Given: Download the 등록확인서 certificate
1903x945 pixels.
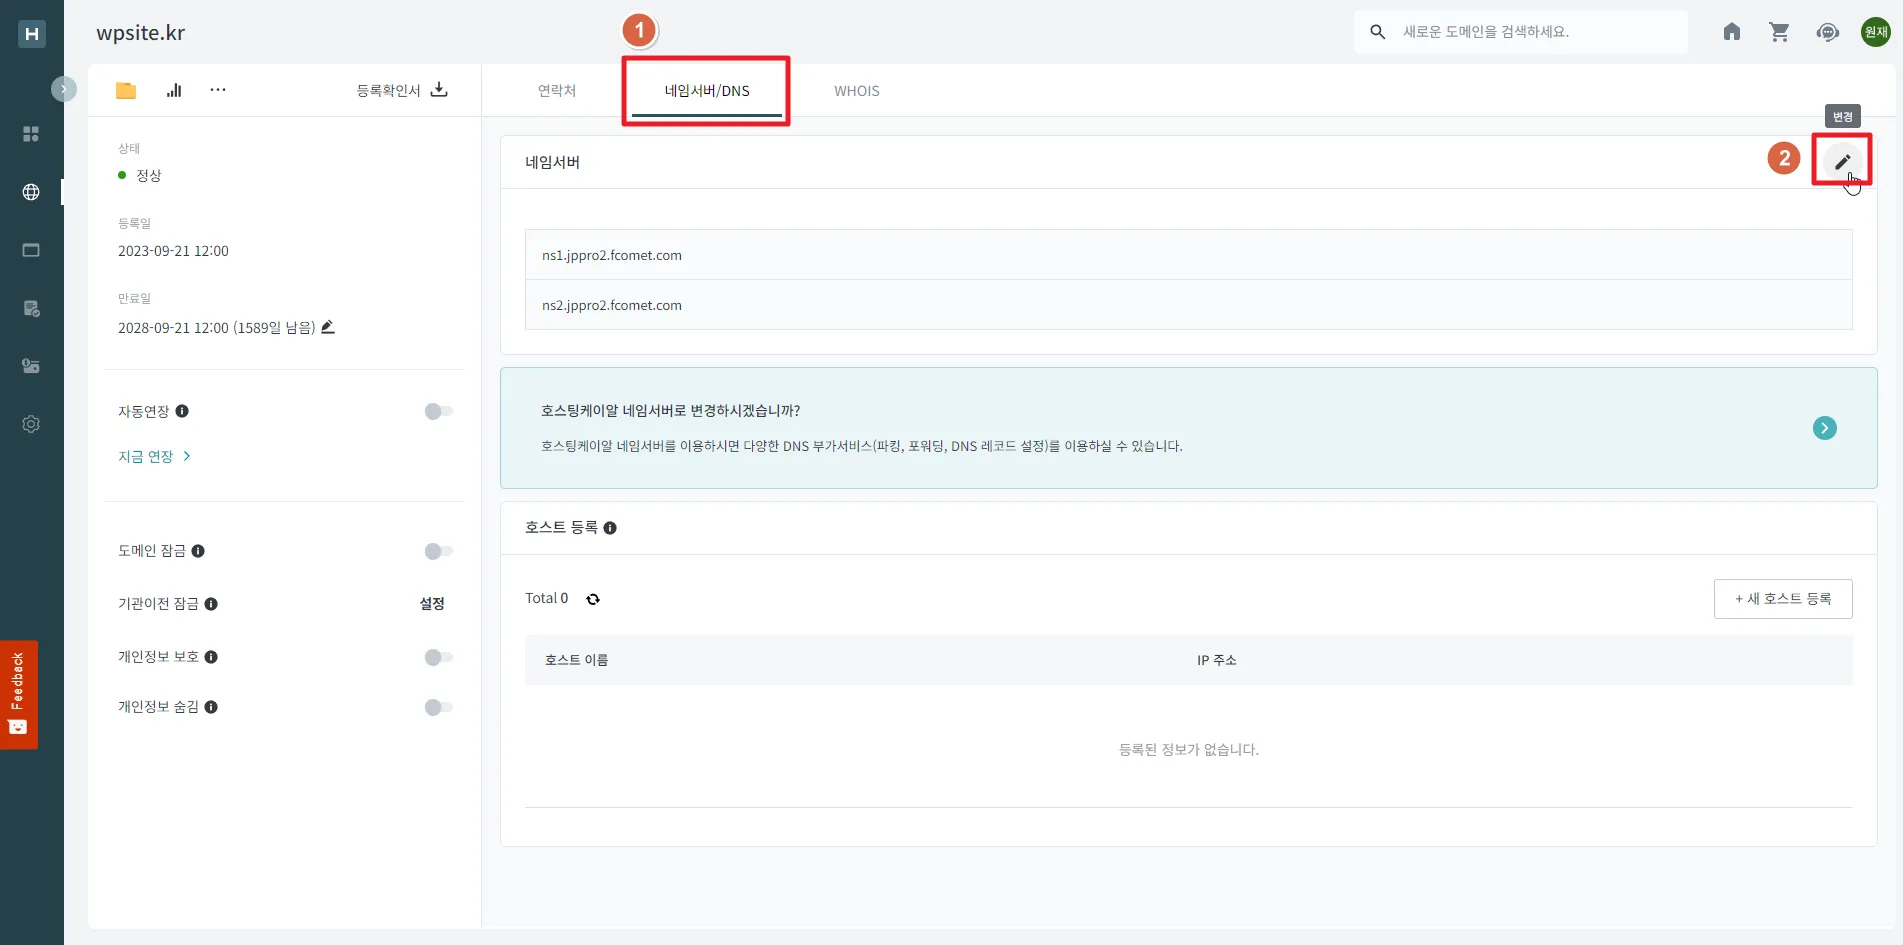Looking at the screenshot, I should 402,90.
